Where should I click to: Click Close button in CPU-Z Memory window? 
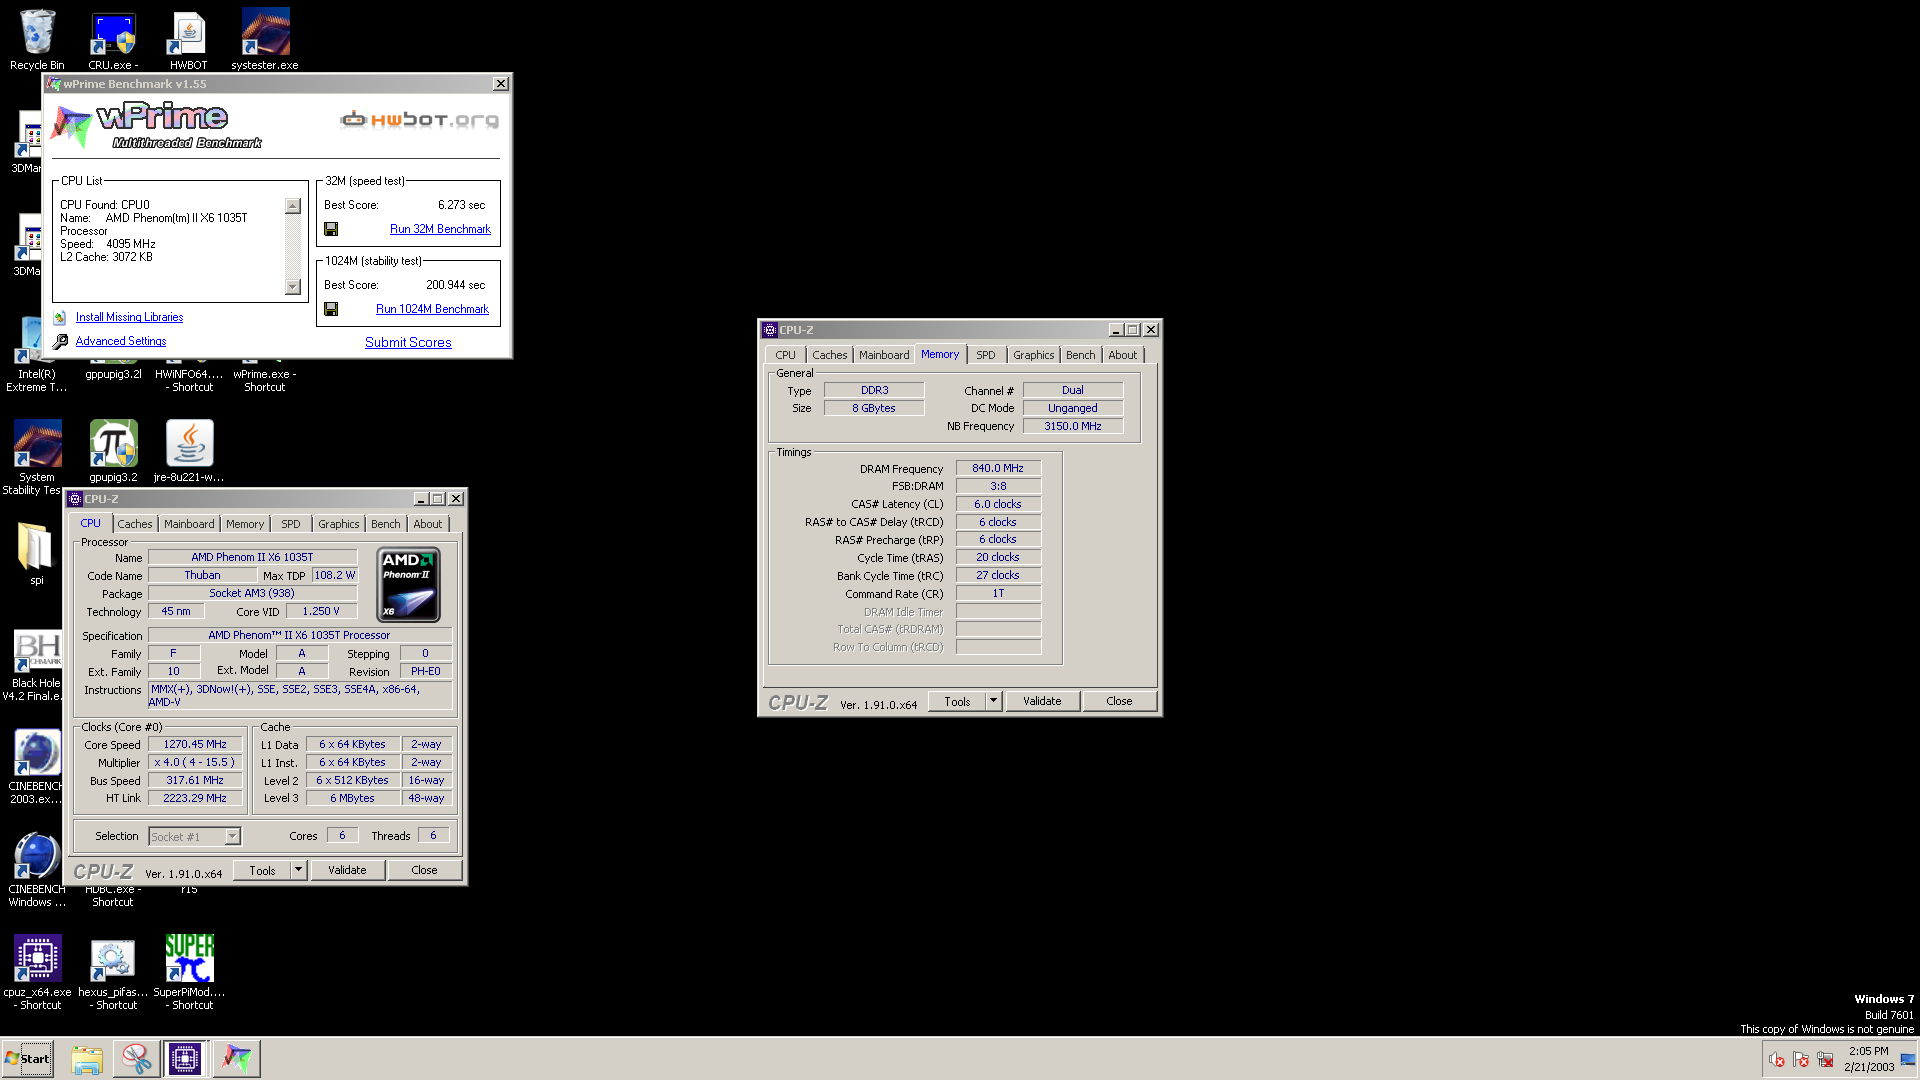coord(1119,701)
